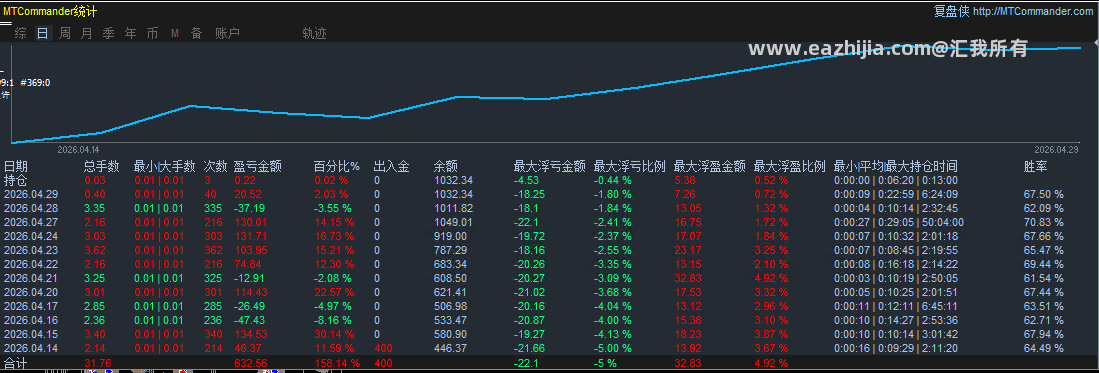The image size is (1099, 373).
Task: Click the 362 trade count cell
Action: [x=212, y=250]
